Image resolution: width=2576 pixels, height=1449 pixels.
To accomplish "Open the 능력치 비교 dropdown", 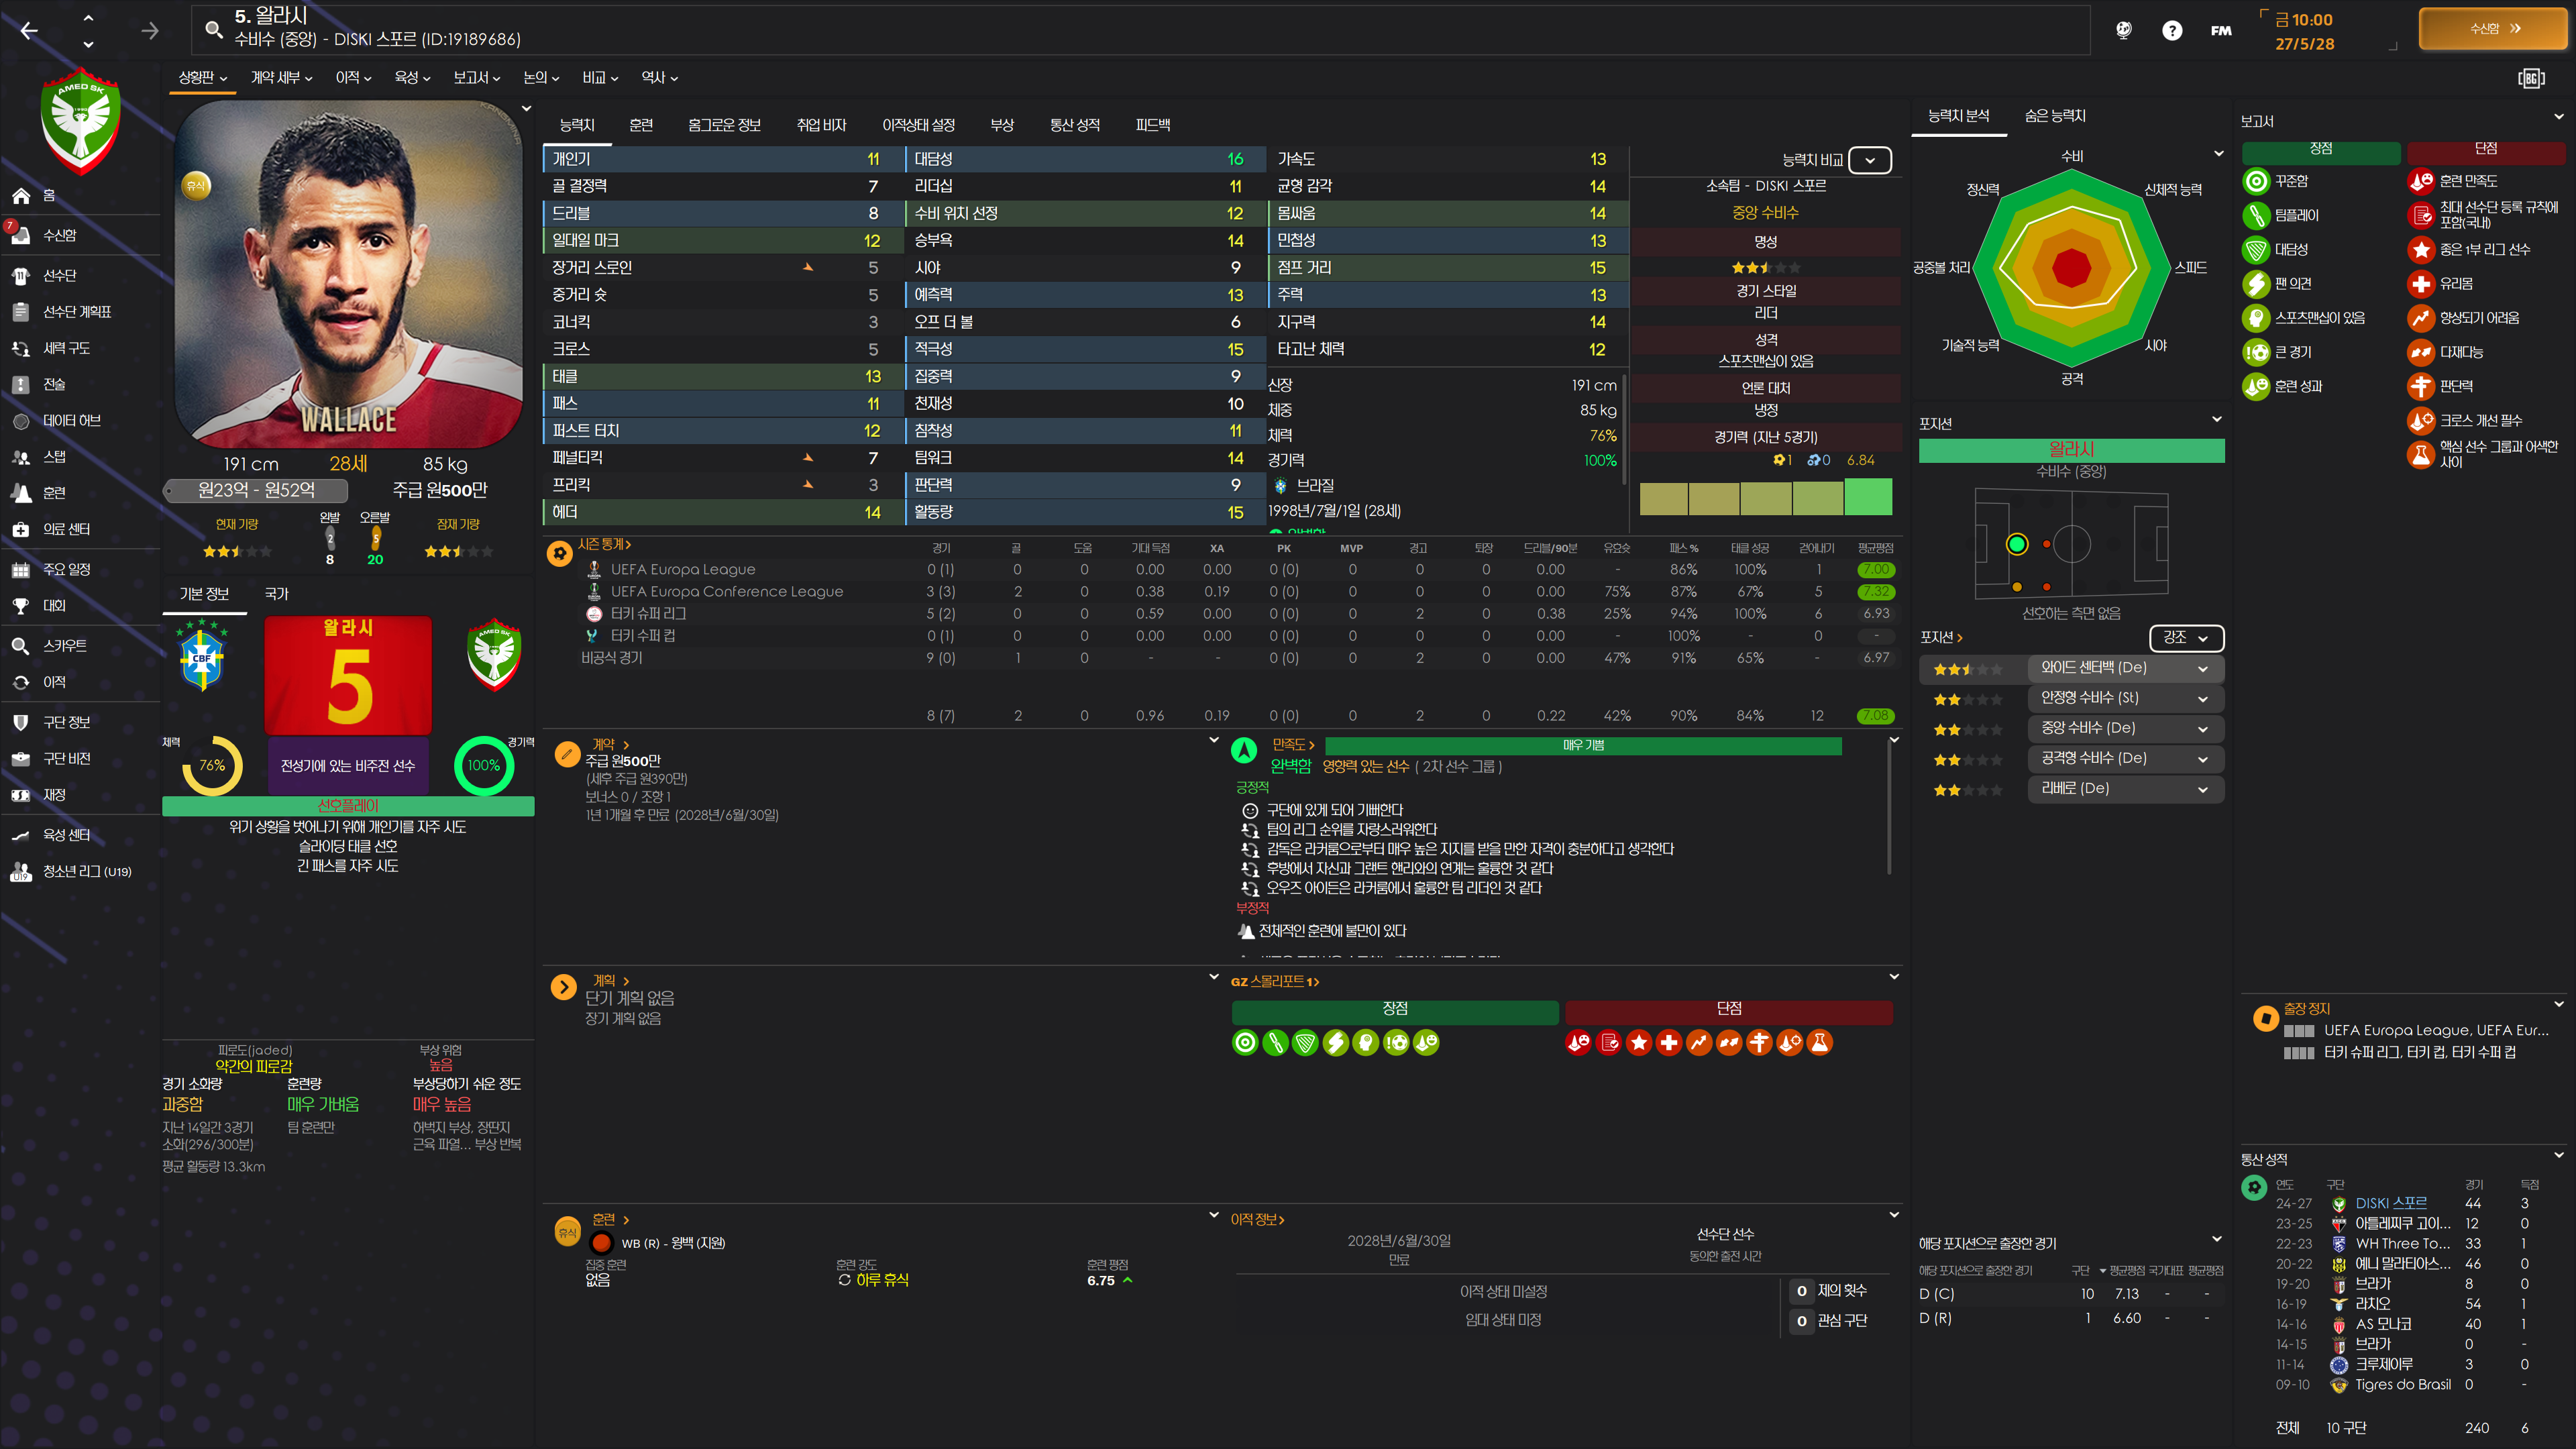I will tap(1869, 160).
